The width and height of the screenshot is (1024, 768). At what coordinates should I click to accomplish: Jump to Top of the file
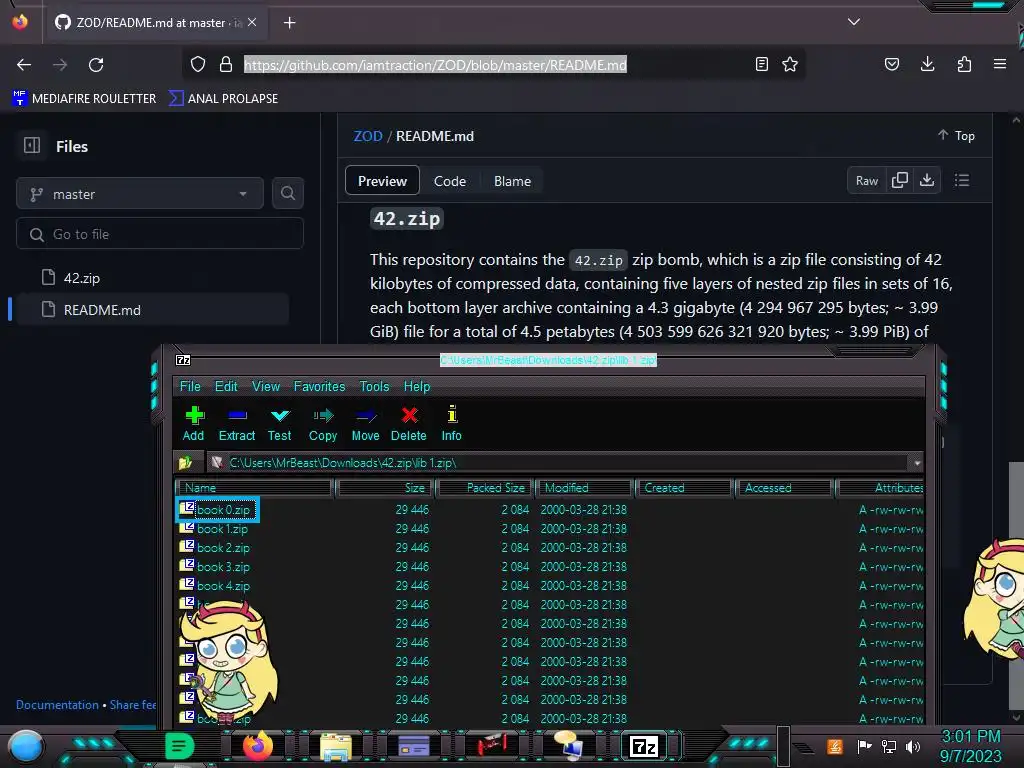[x=957, y=135]
